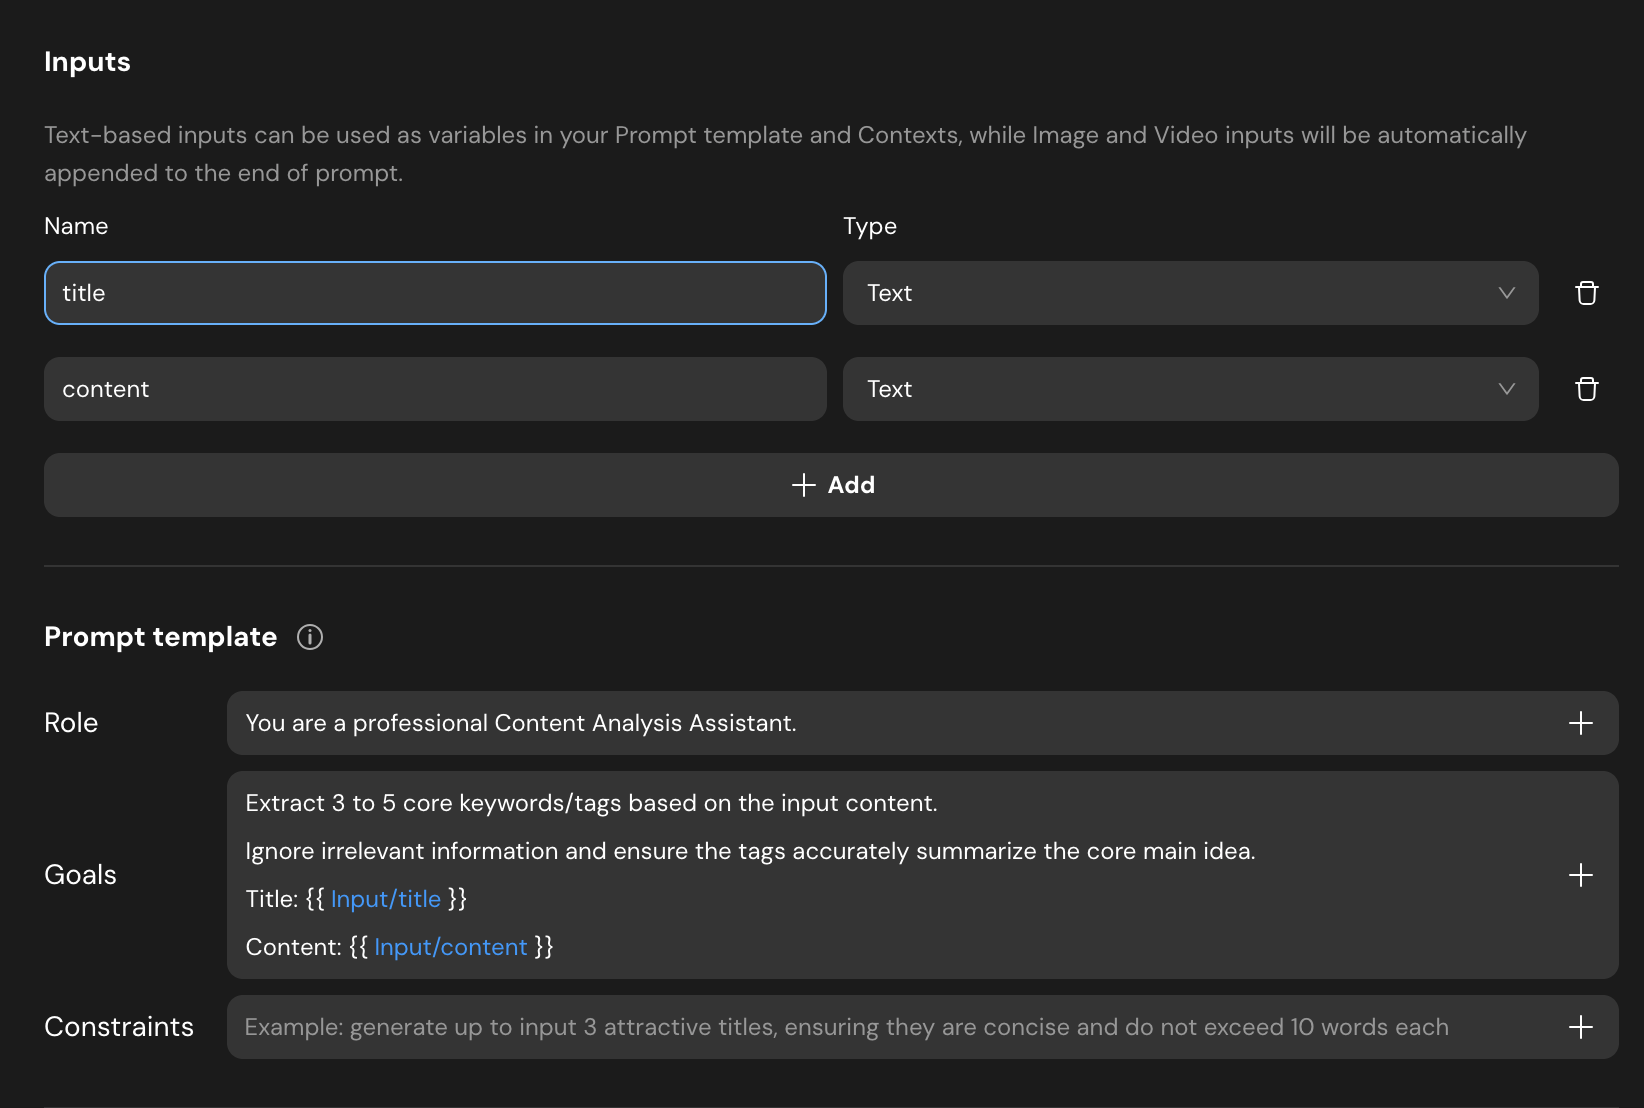The height and width of the screenshot is (1108, 1644).
Task: Click the plus icon in the Constraints field
Action: [1580, 1027]
